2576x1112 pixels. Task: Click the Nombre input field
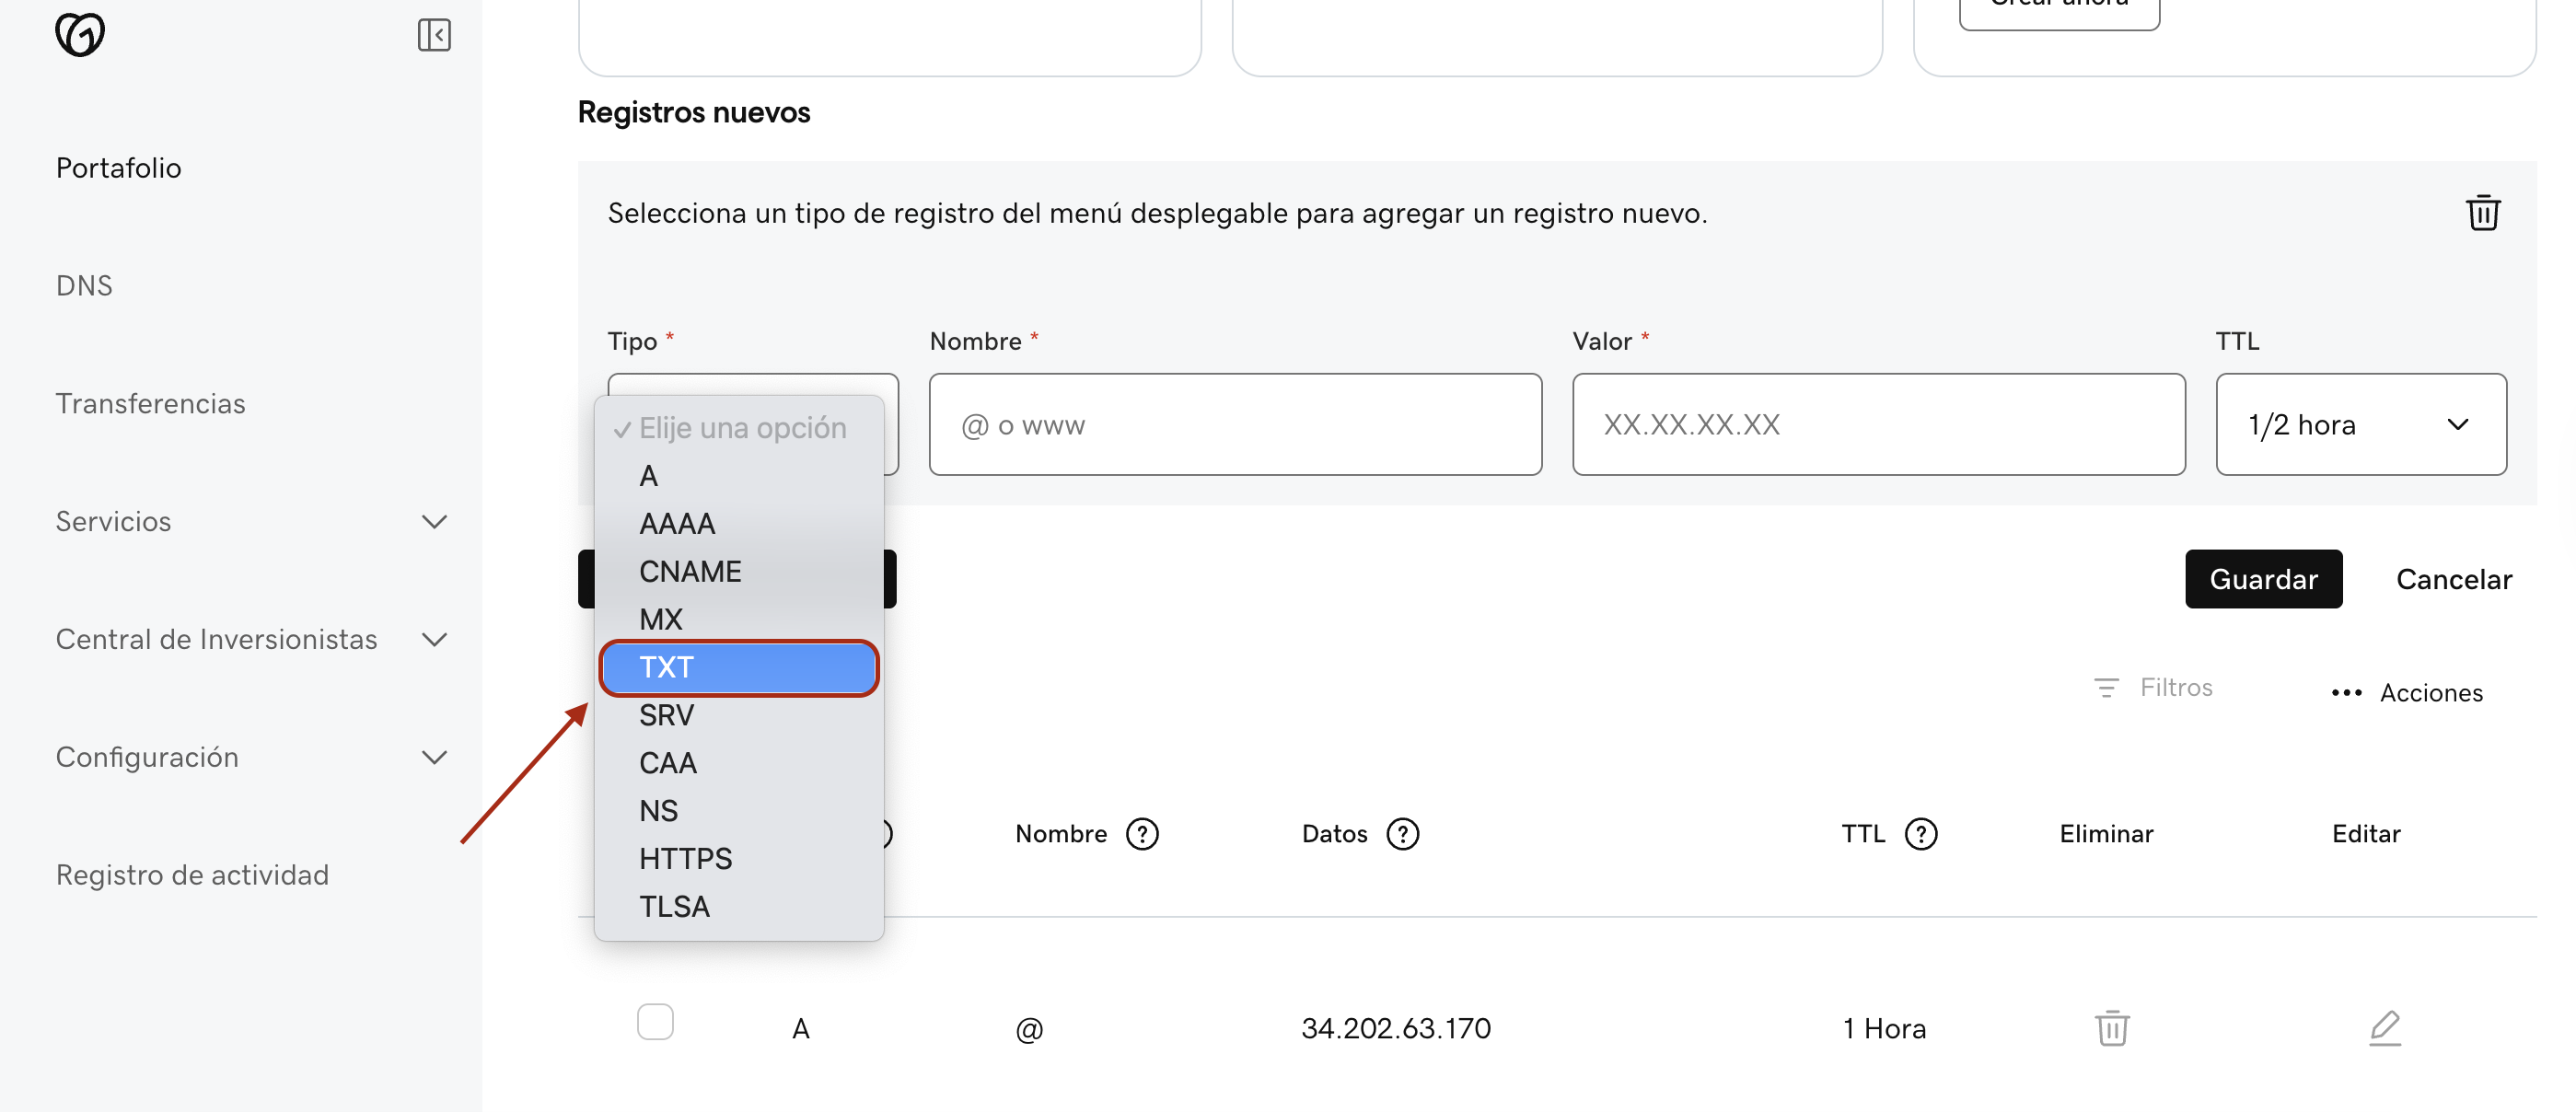pyautogui.click(x=1235, y=425)
